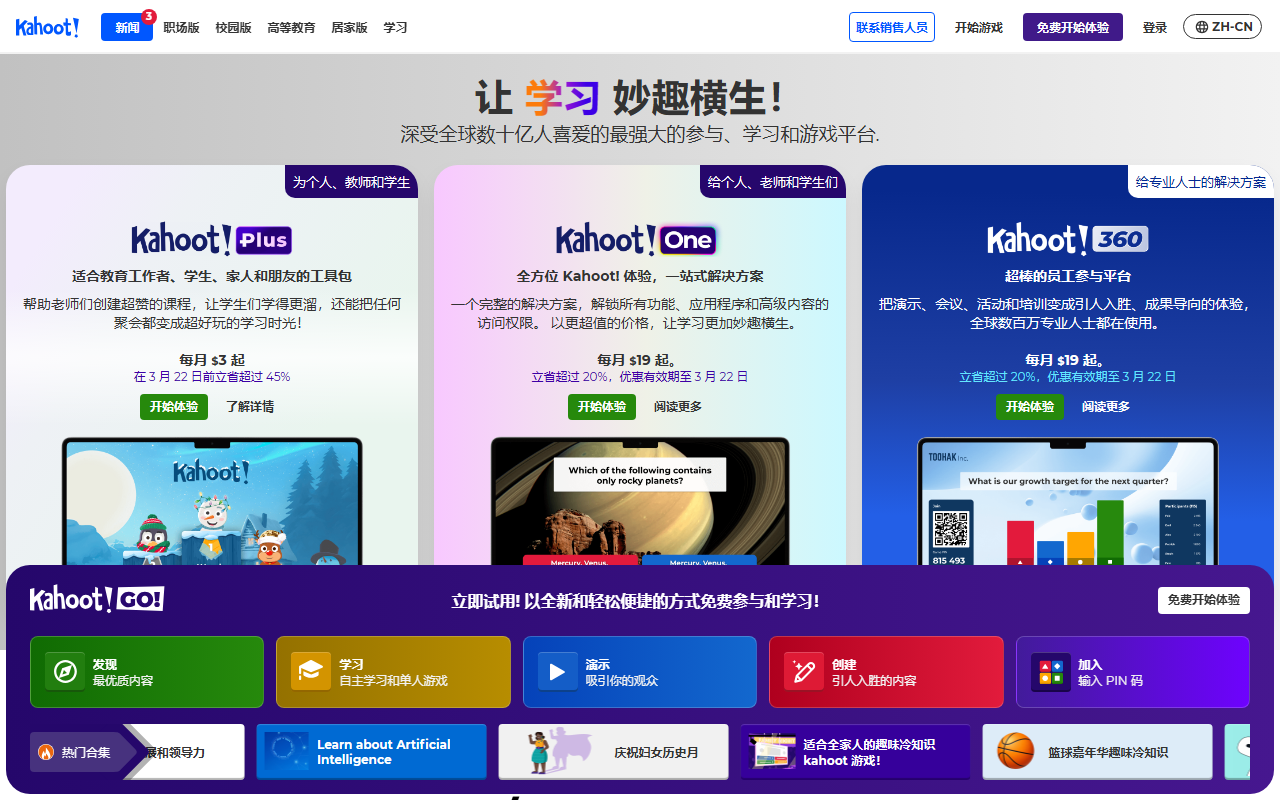Open the 职场版 menu

[x=179, y=27]
